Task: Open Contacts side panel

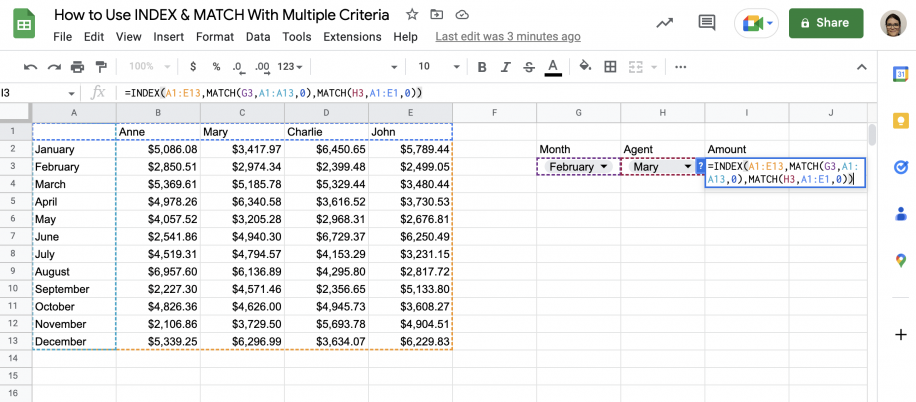Action: click(900, 214)
